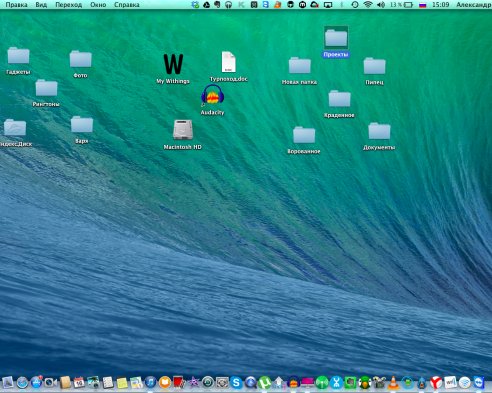
Task: Select the Турпоход.doc document
Action: 229,66
